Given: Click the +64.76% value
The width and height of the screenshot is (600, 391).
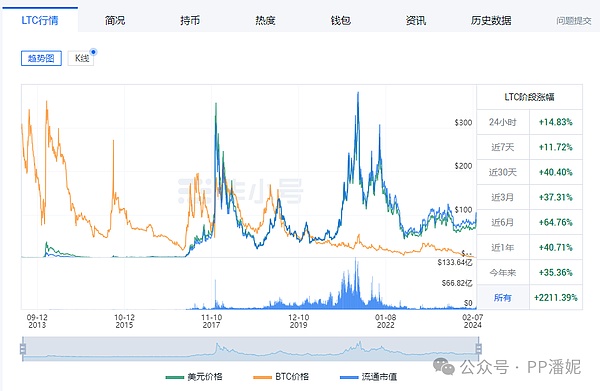Looking at the screenshot, I should click(556, 222).
